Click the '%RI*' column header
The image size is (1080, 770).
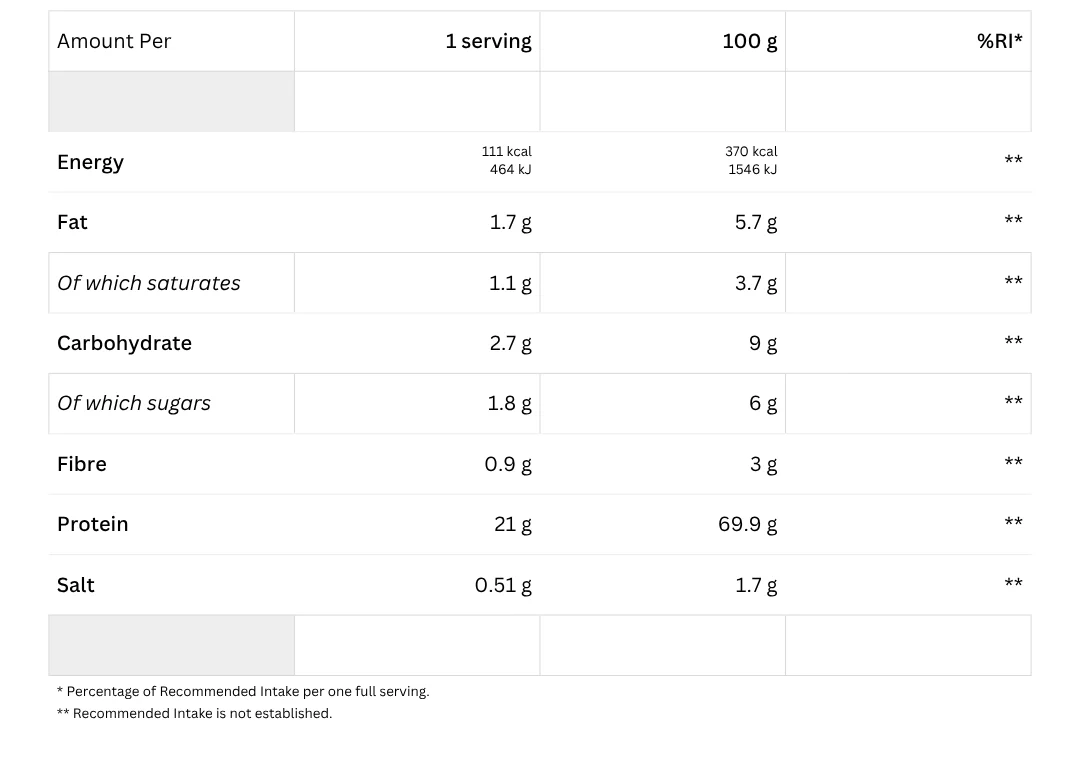coord(999,41)
